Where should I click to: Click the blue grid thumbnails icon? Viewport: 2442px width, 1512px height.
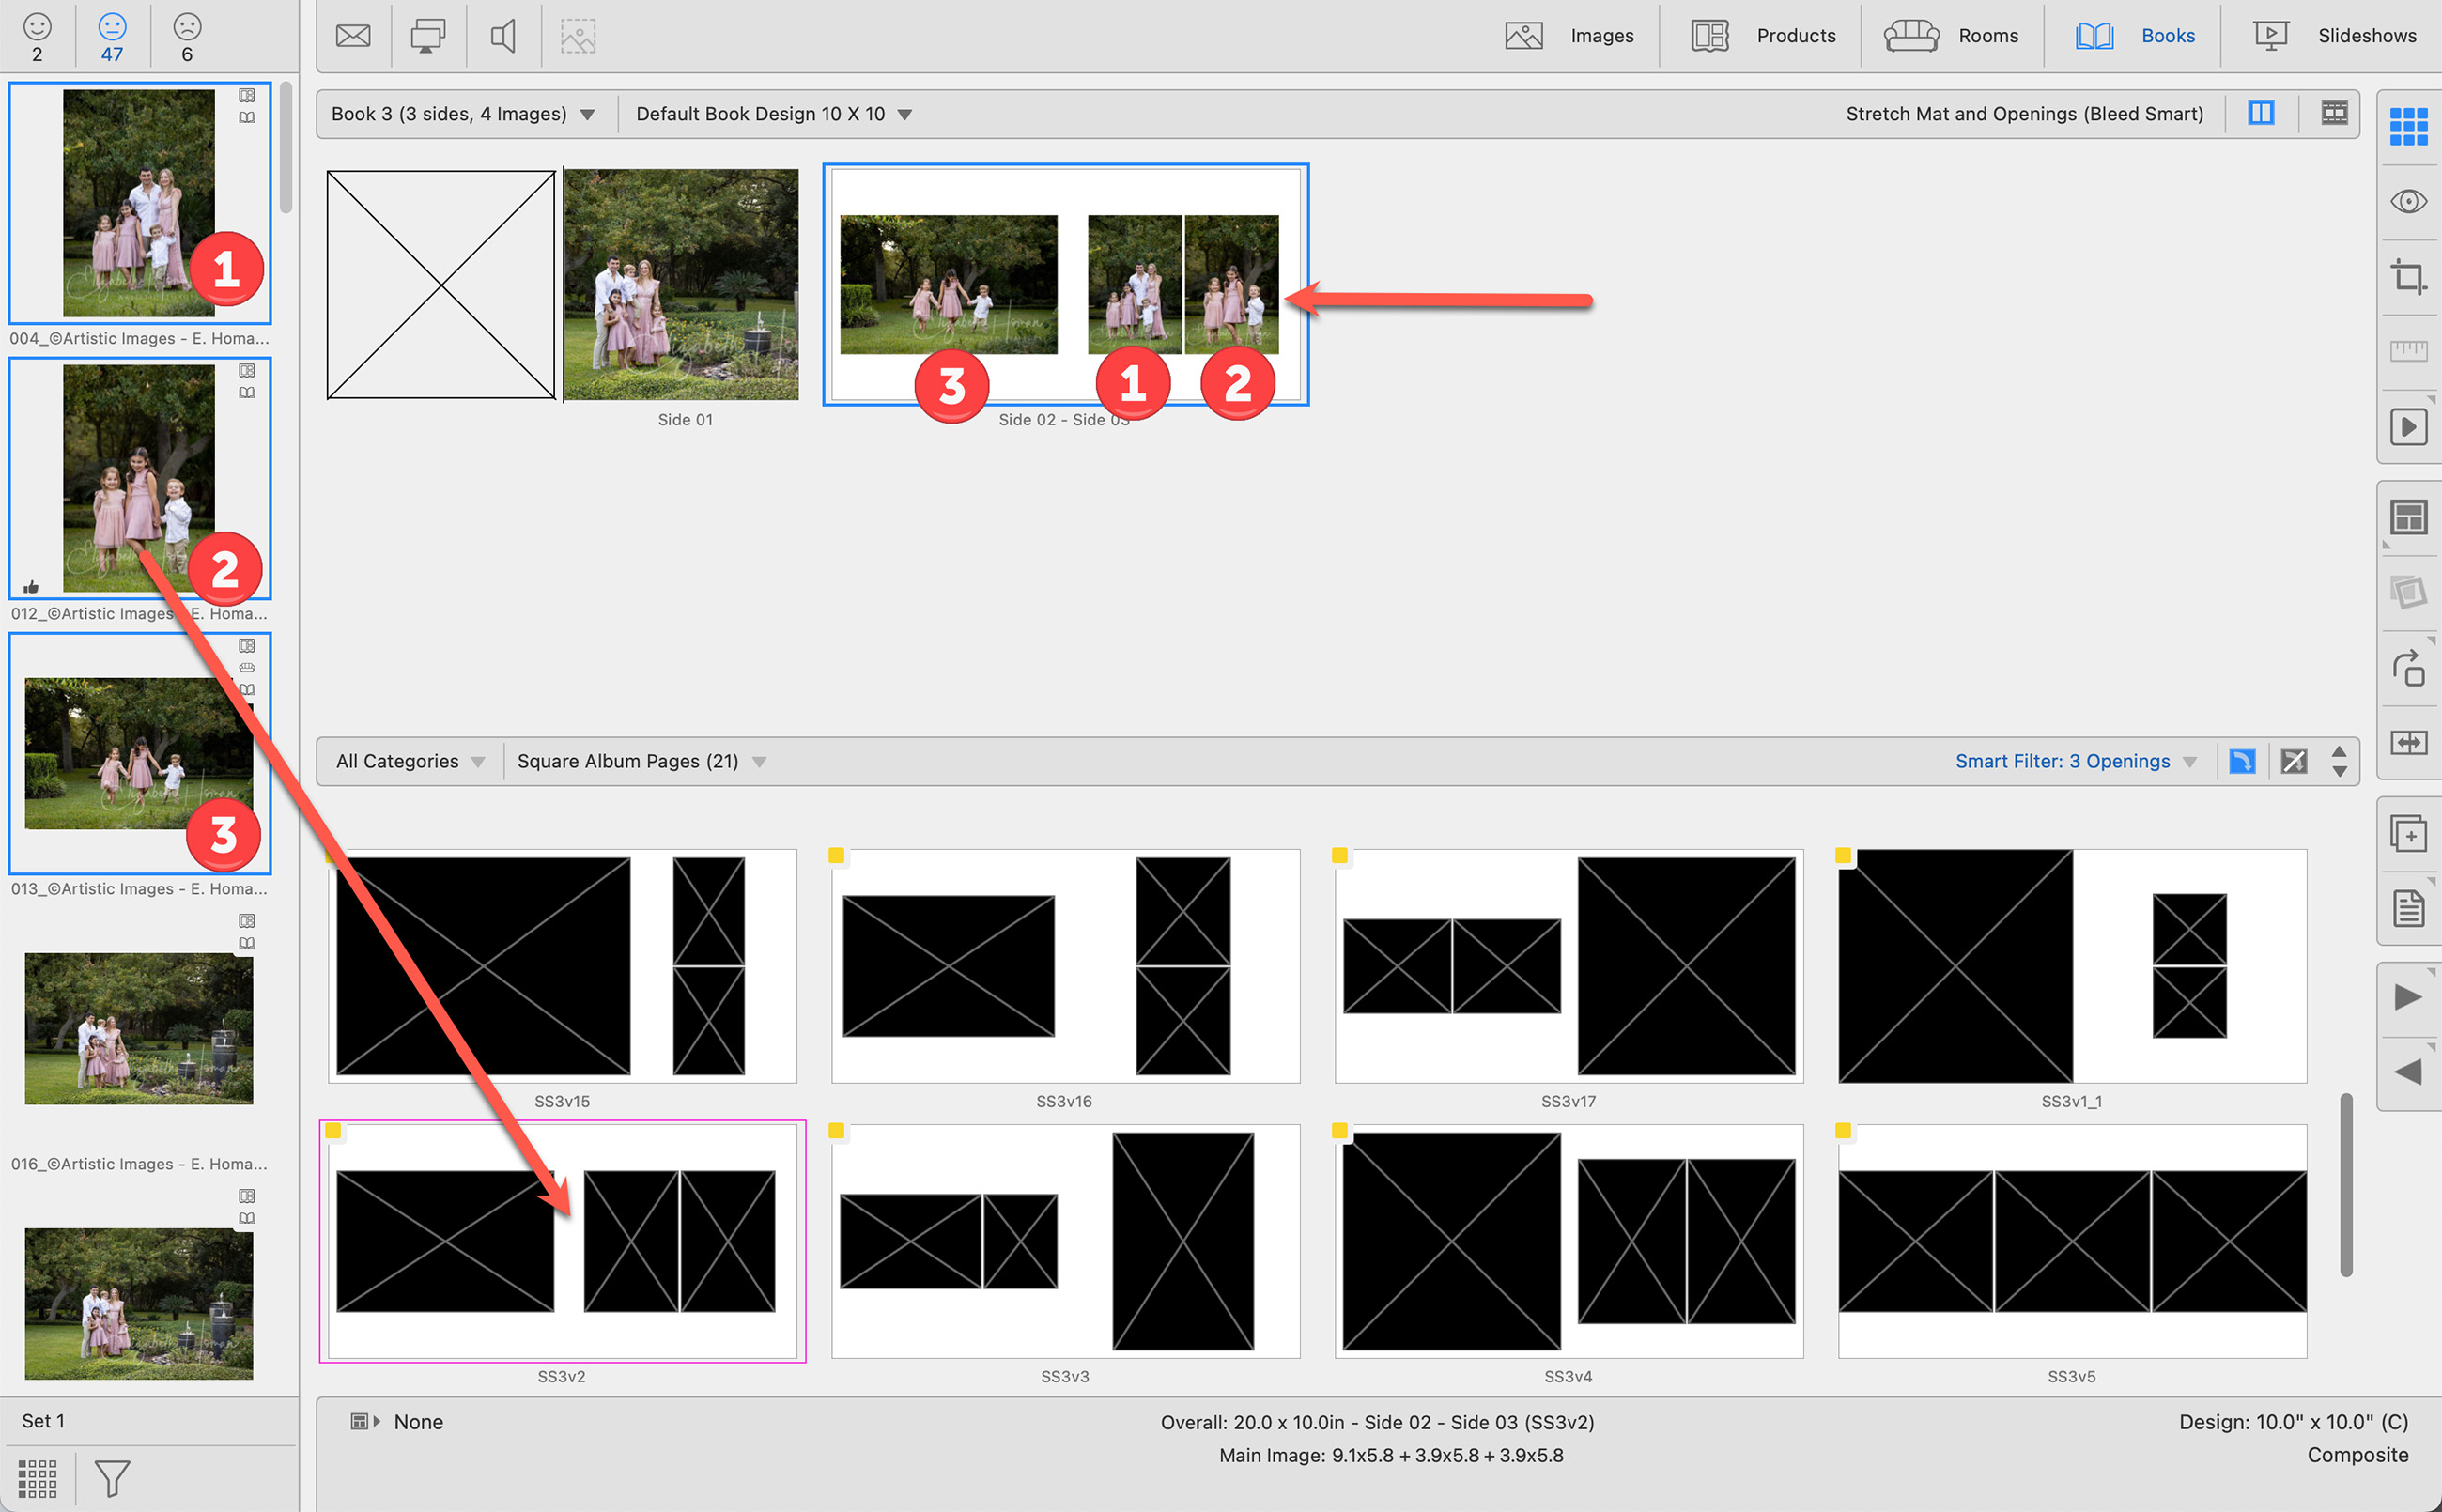(2408, 126)
